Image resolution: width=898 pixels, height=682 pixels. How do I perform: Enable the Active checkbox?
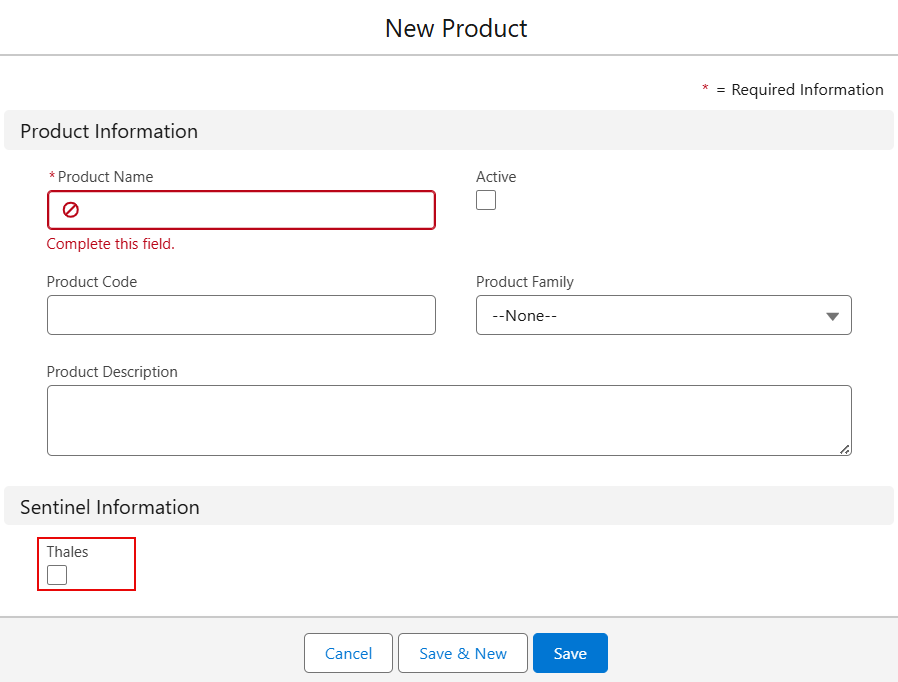click(x=486, y=200)
